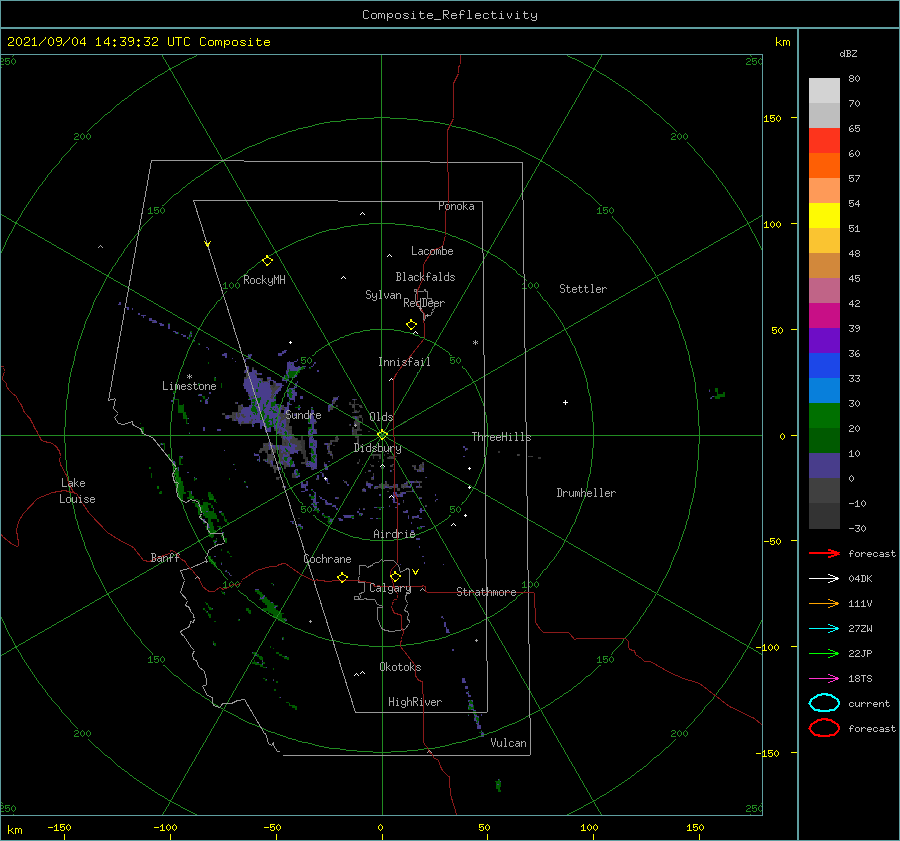Click the HighRiver label
Image resolution: width=900 pixels, height=841 pixels.
[x=415, y=702]
